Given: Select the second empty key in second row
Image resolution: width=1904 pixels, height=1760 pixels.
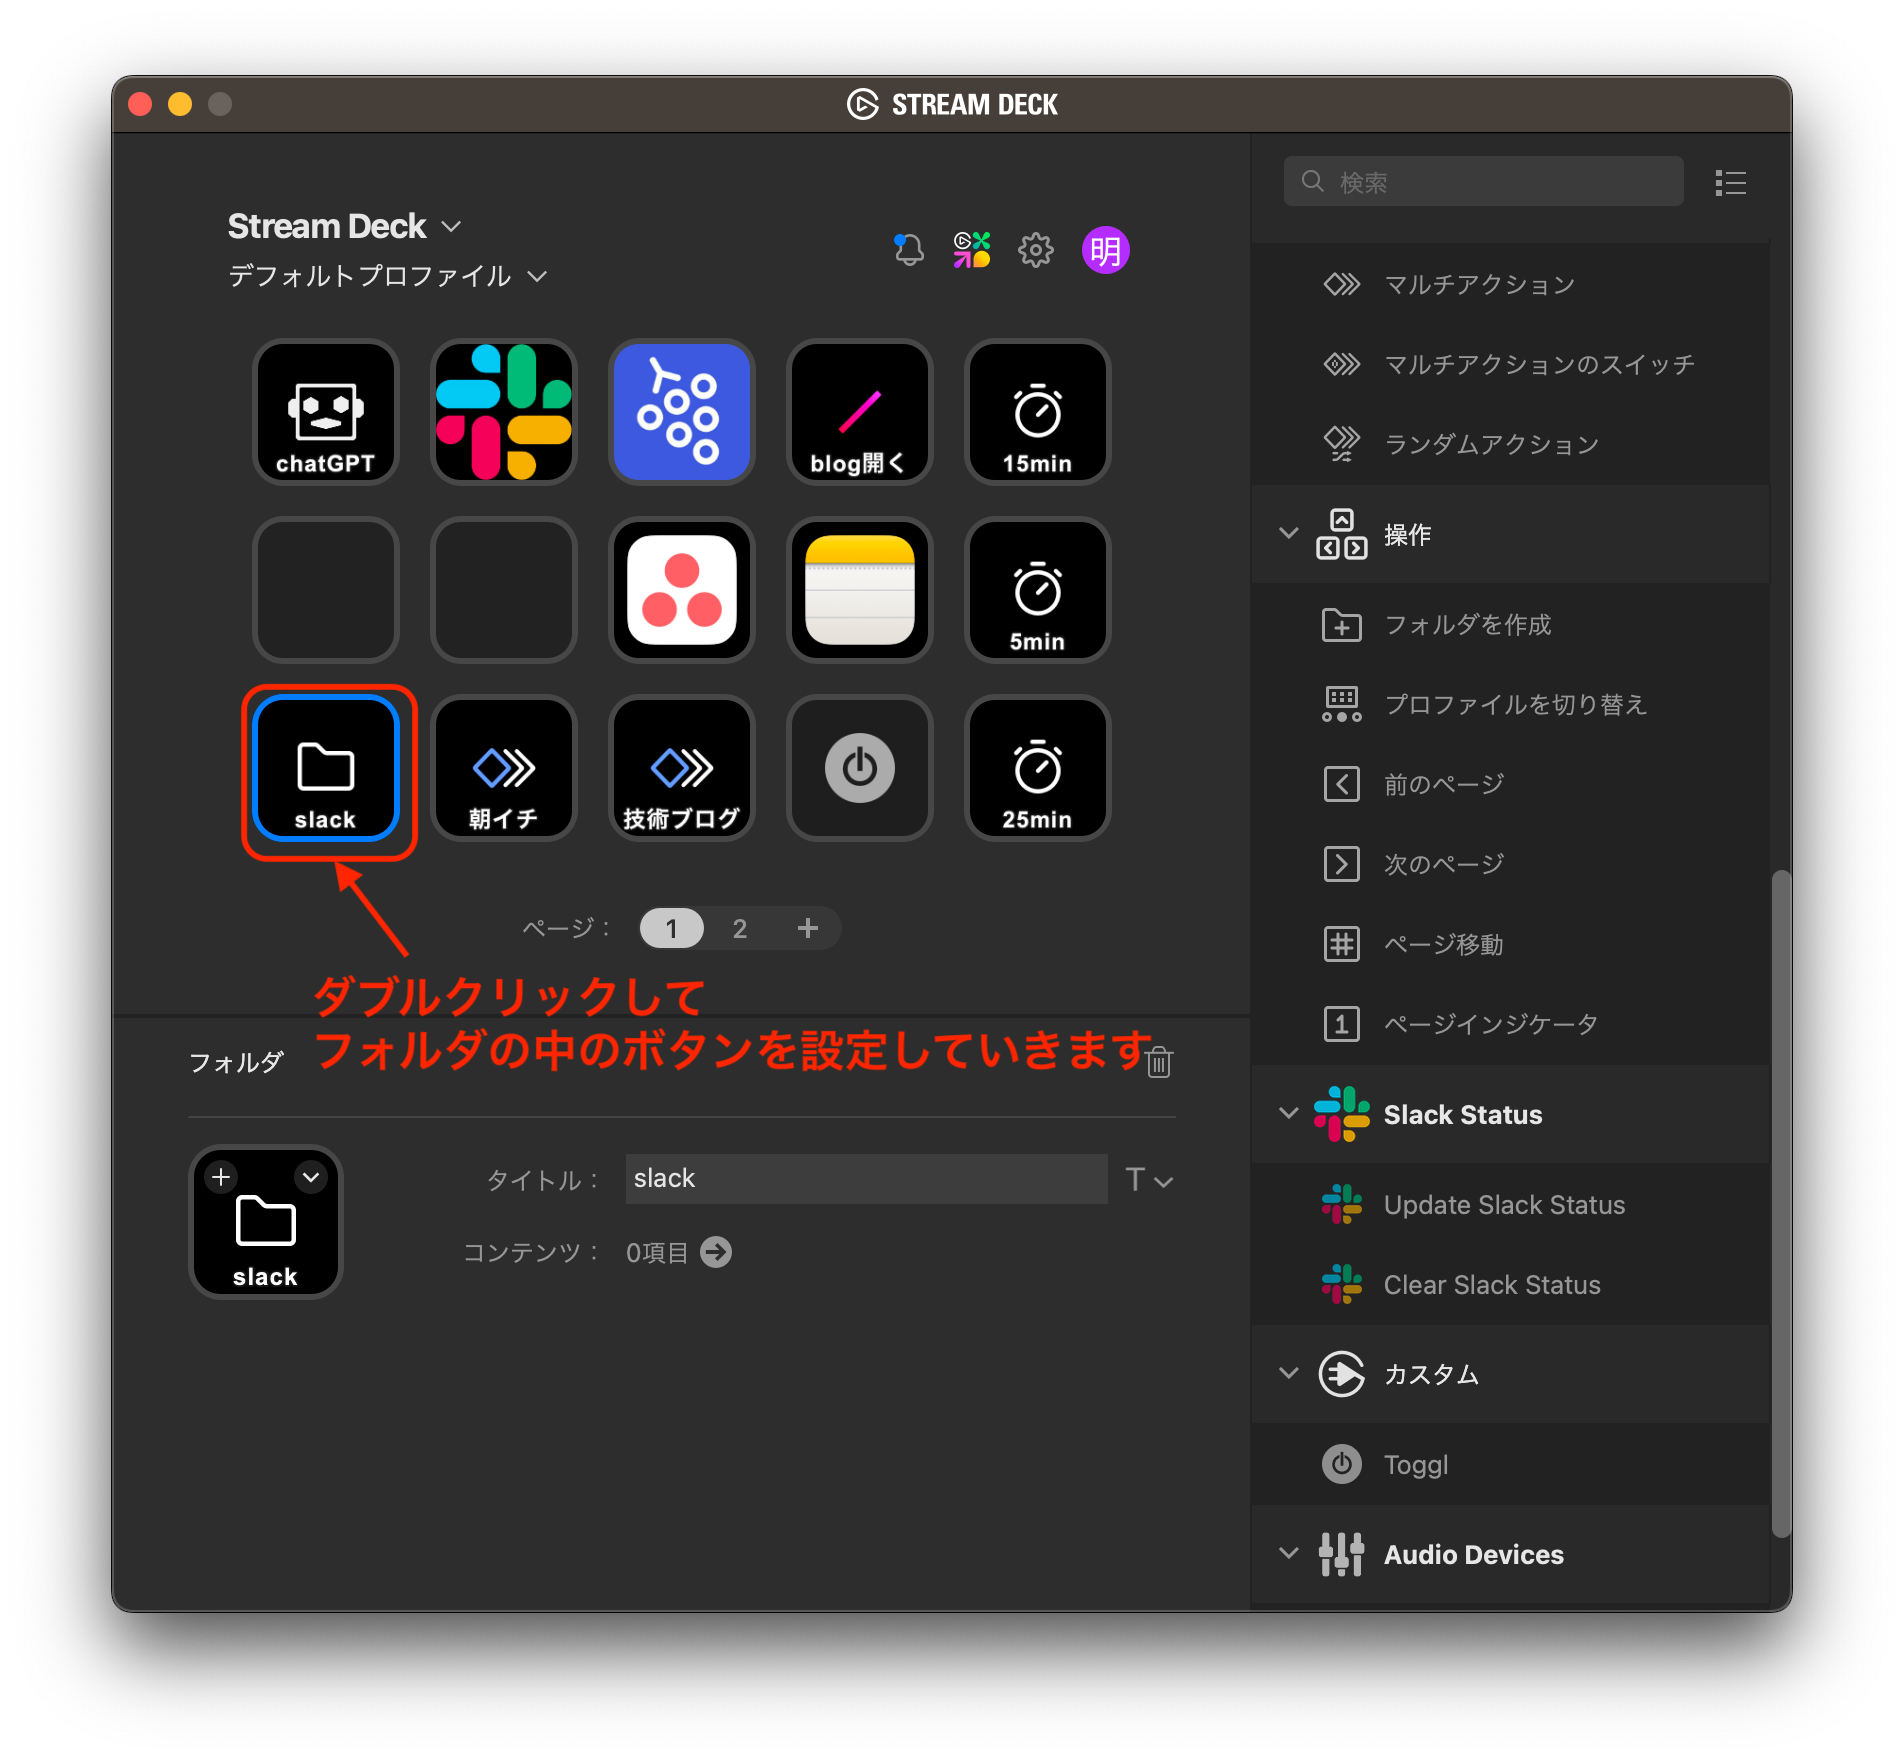Looking at the screenshot, I should [504, 590].
